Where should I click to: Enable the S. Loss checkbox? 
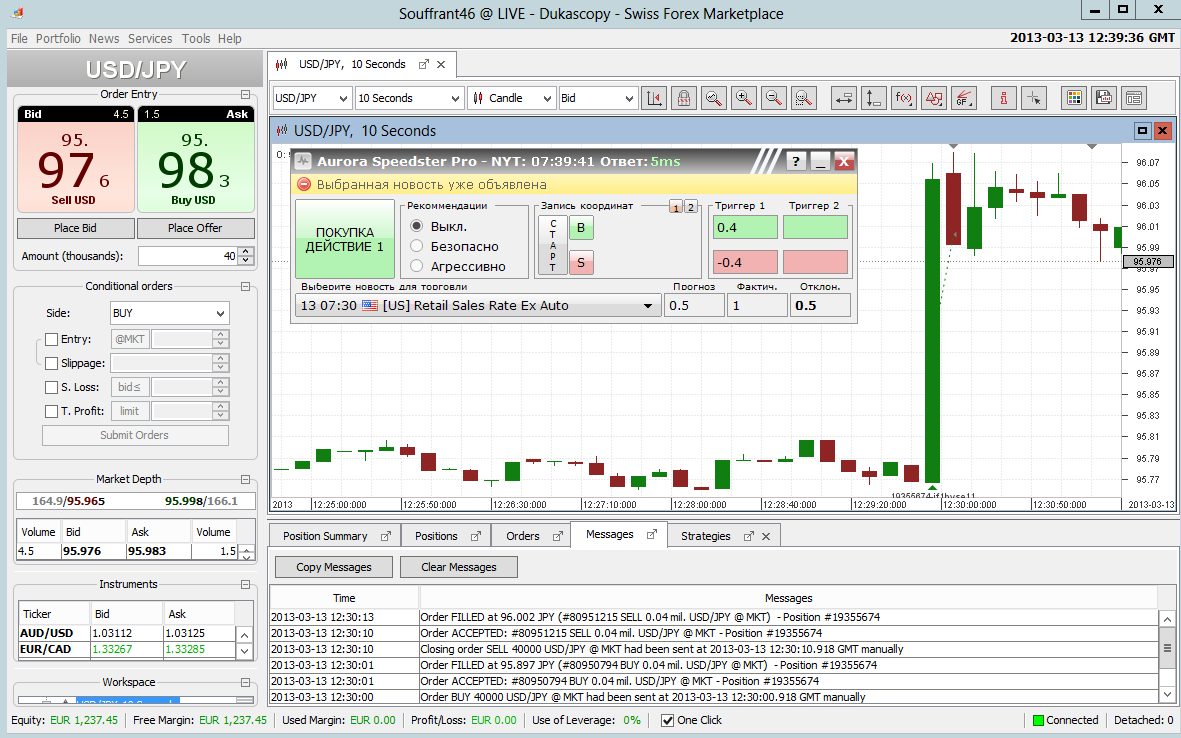(x=51, y=387)
